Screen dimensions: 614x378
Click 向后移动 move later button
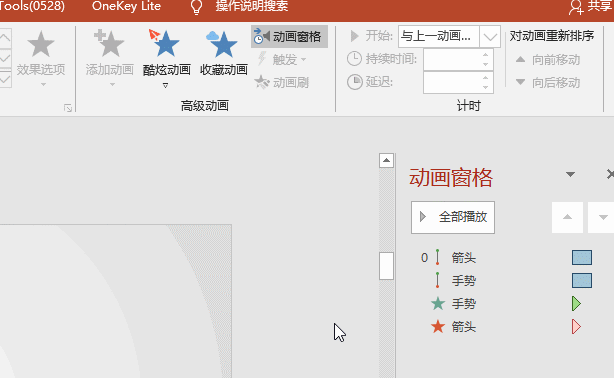(547, 83)
